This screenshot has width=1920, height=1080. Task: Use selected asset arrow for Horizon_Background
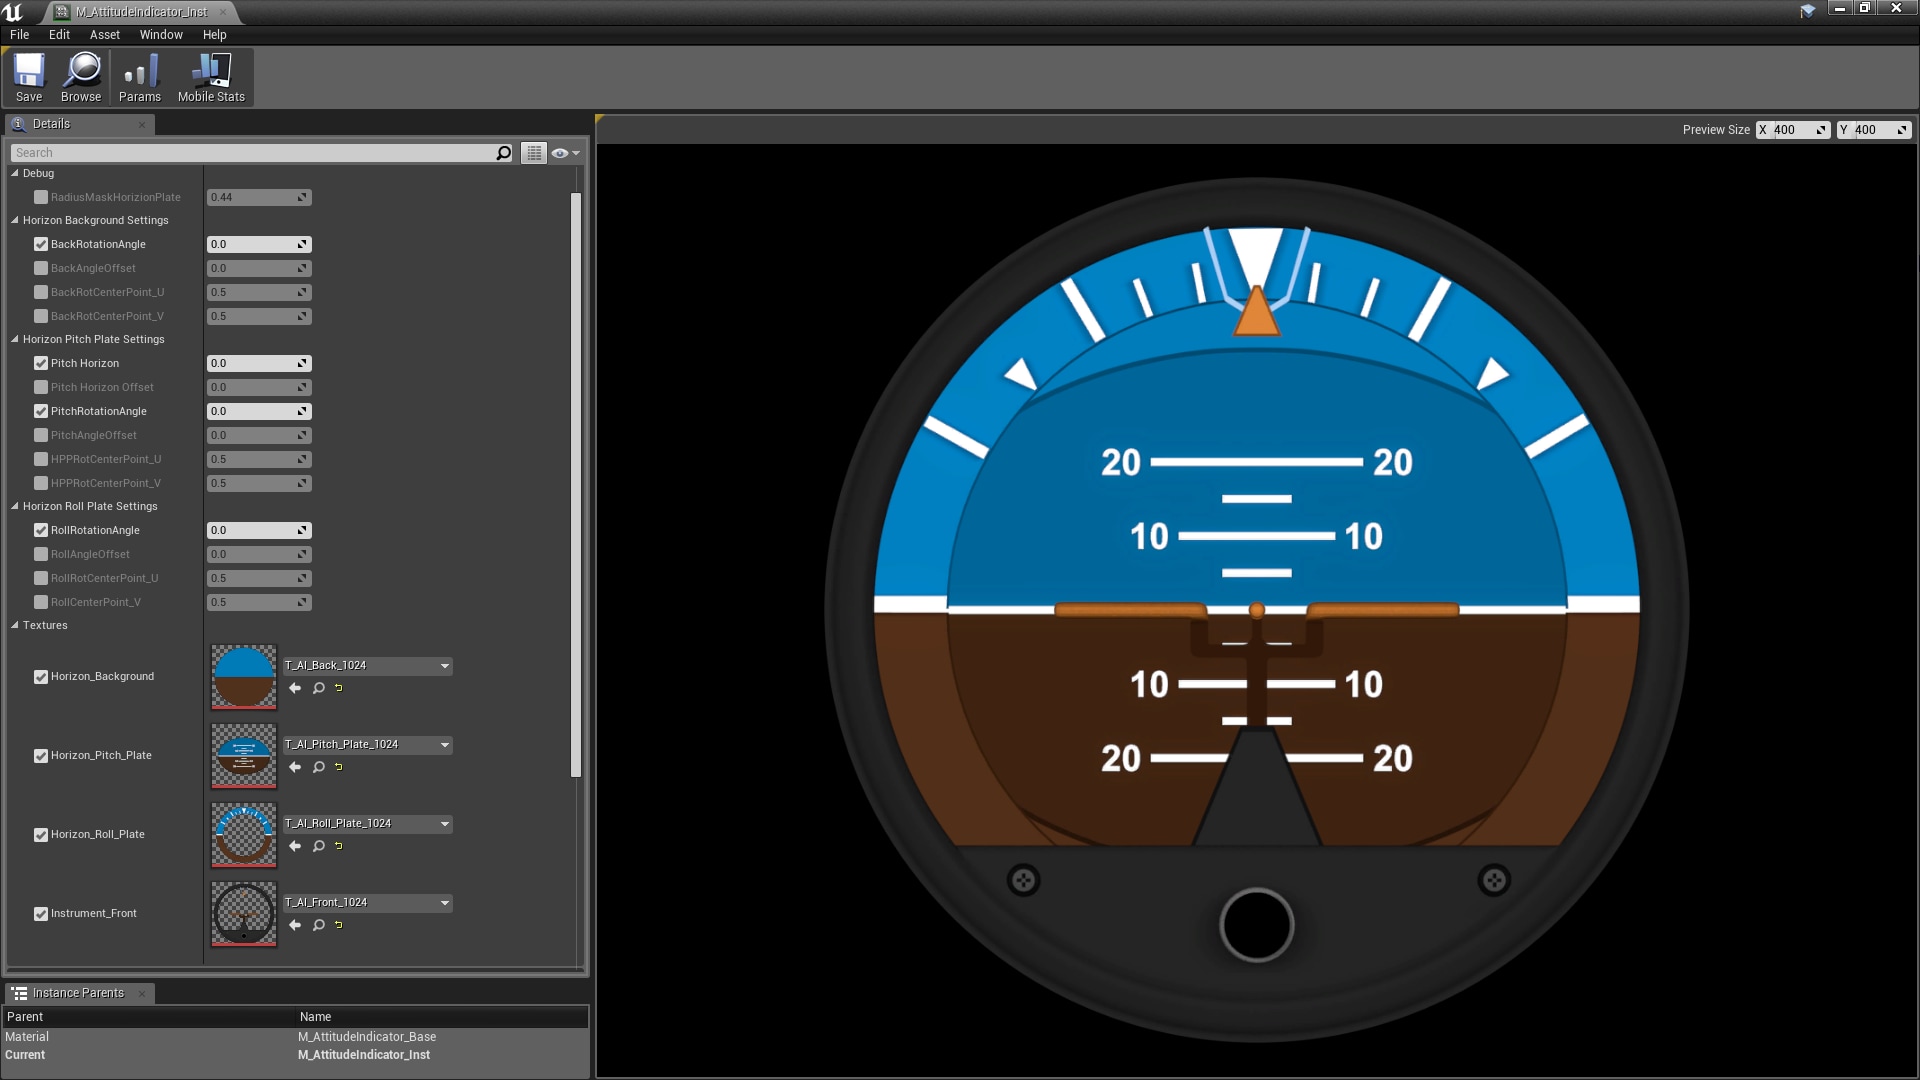pyautogui.click(x=295, y=688)
